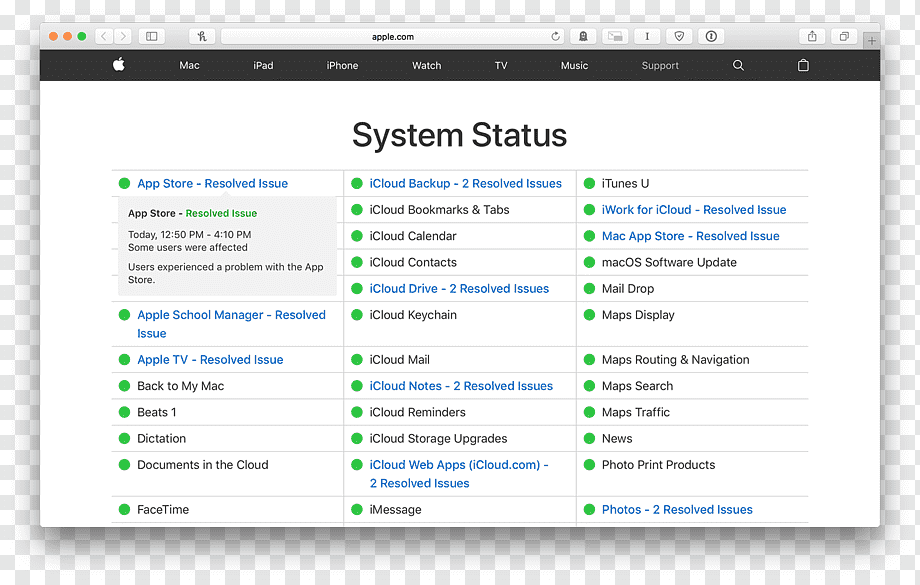Screen dimensions: 920x585
Task: Click 'Today, 12:50 PM - 4:10 PM' detail text
Action: pyautogui.click(x=190, y=235)
